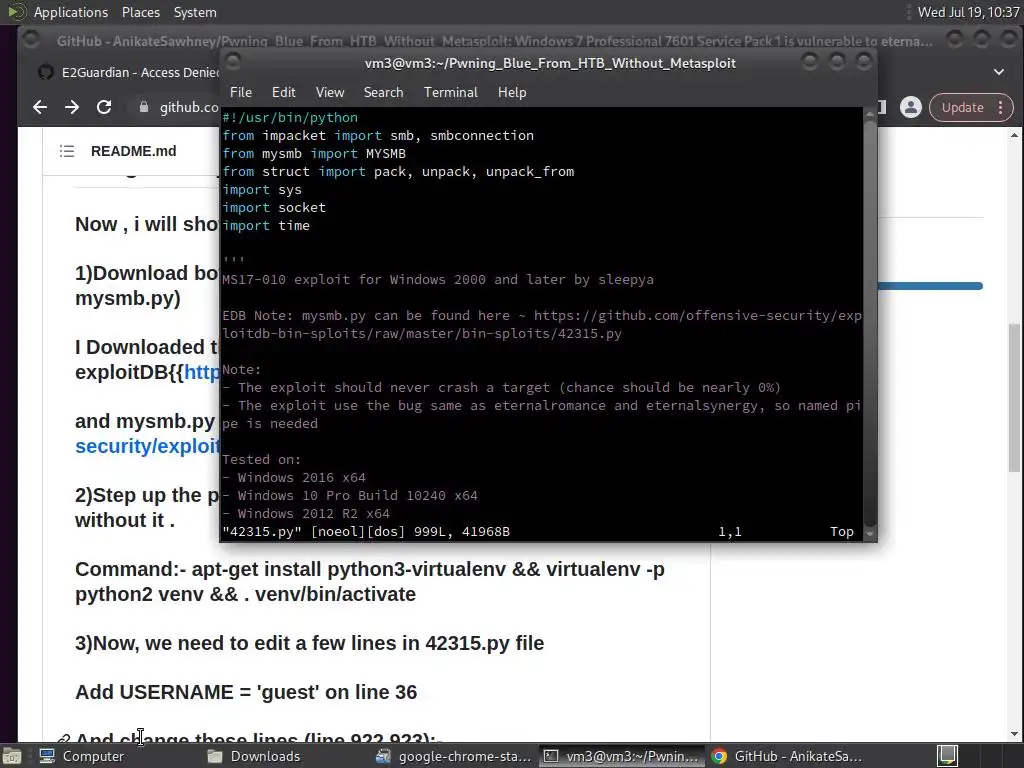Viewport: 1024px width, 768px height.
Task: Open the terminal Edit menu
Action: [283, 92]
